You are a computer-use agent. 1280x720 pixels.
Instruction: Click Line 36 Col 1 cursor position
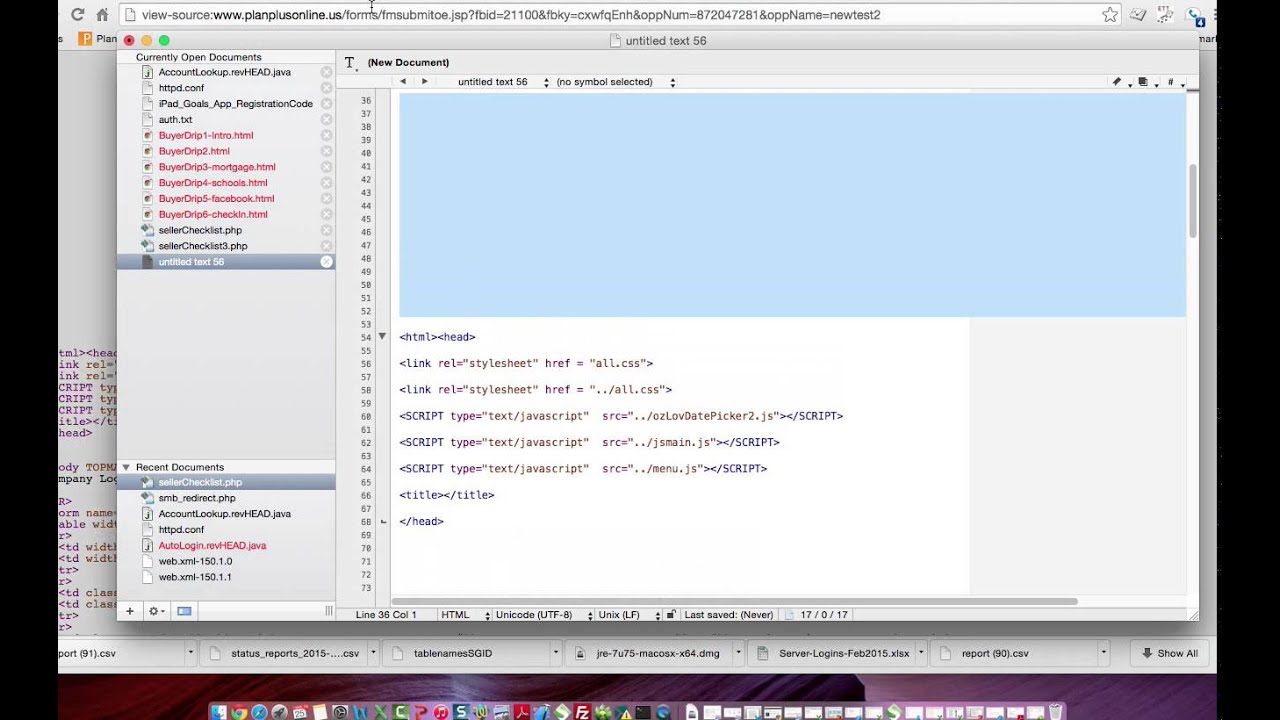(386, 615)
